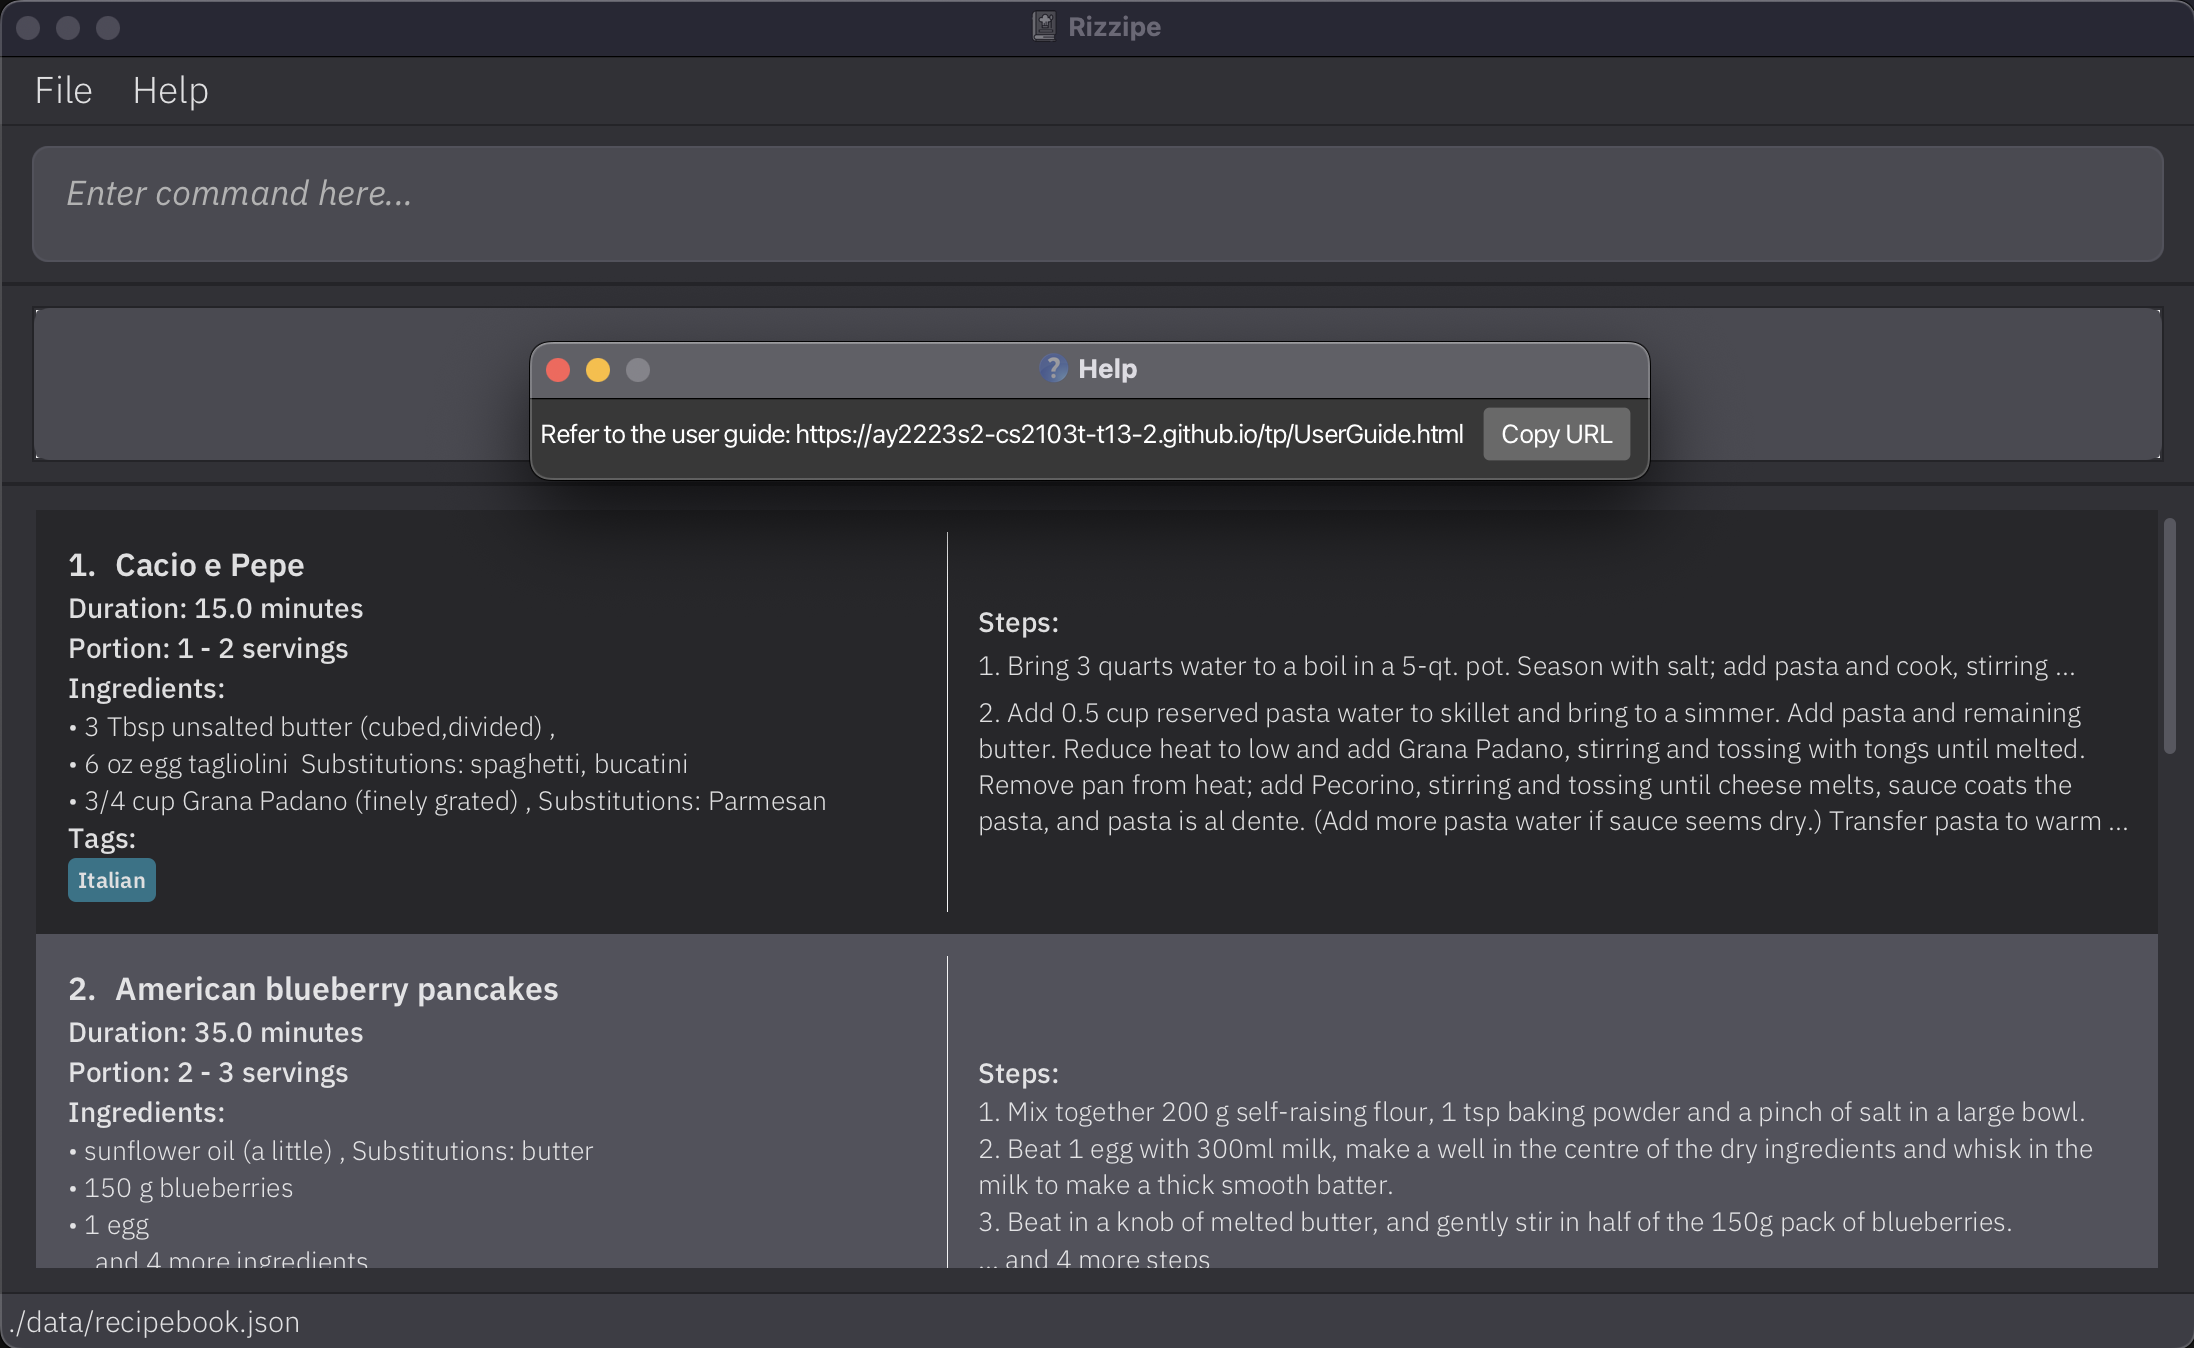This screenshot has height=1348, width=2194.
Task: Open the Help menu
Action: [171, 88]
